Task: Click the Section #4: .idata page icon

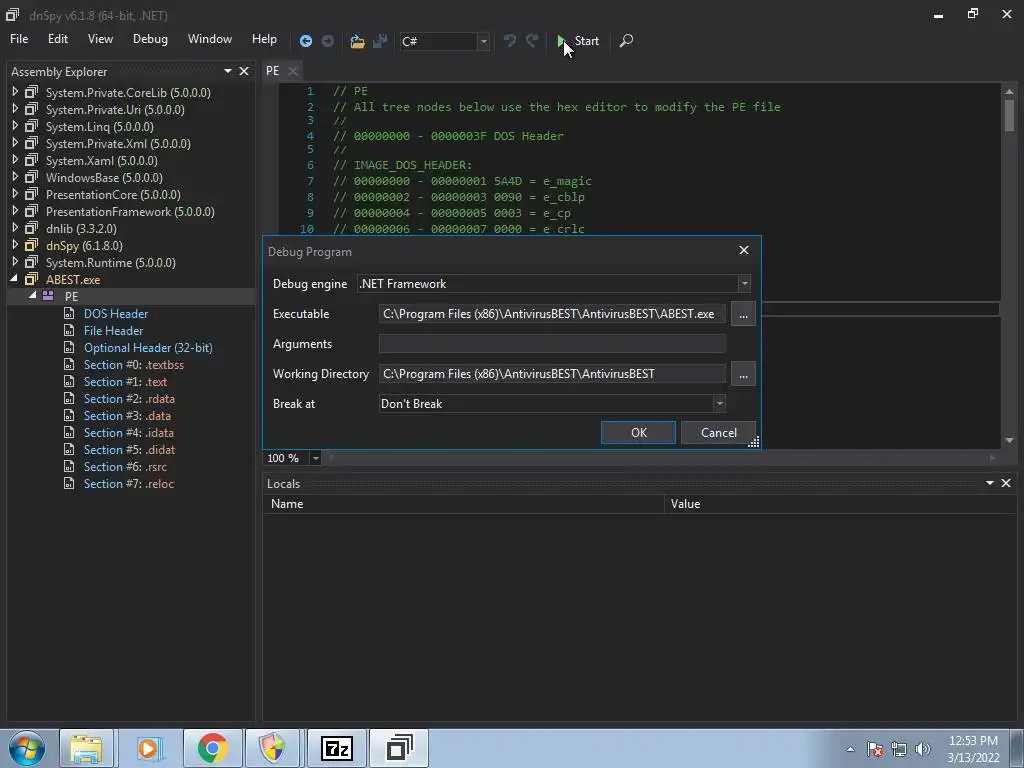Action: click(x=69, y=432)
